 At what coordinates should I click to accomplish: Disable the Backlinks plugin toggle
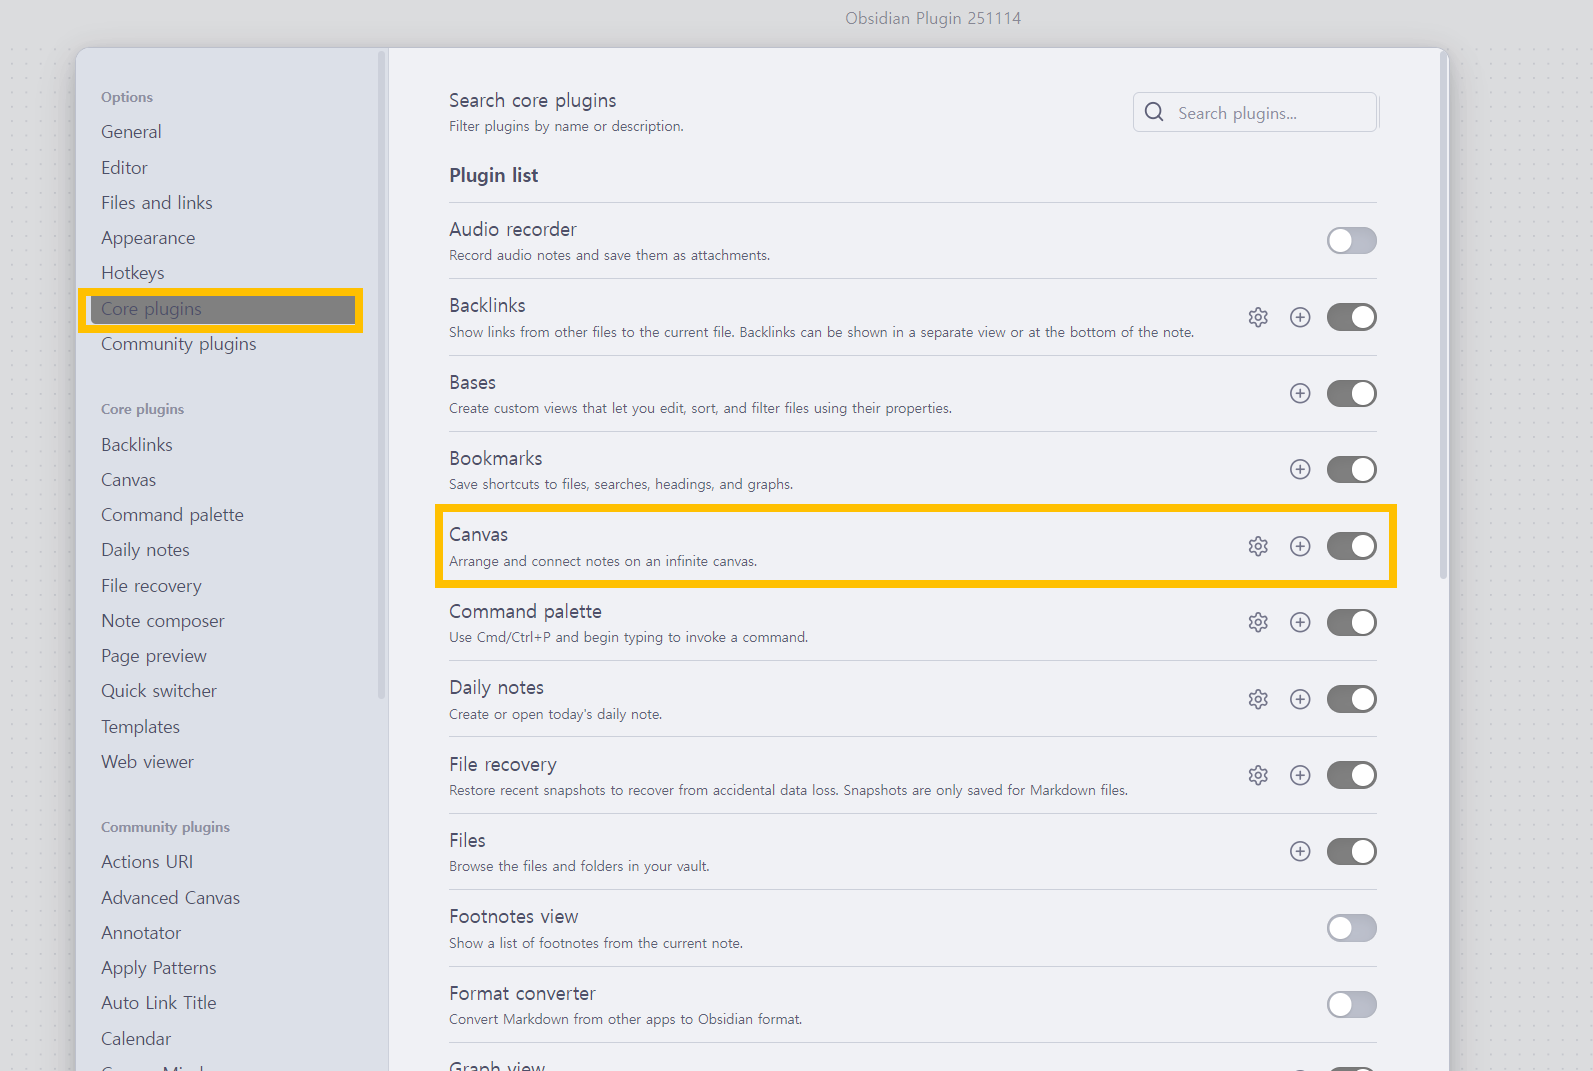tap(1352, 317)
